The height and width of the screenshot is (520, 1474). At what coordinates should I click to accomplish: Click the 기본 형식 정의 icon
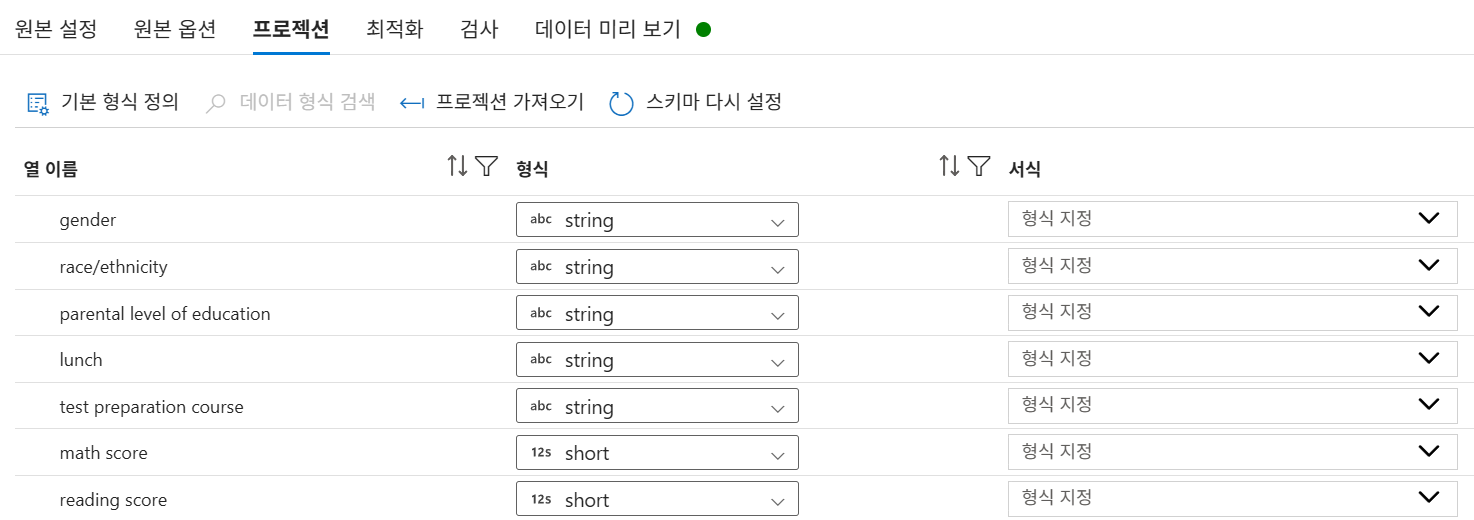click(x=37, y=103)
